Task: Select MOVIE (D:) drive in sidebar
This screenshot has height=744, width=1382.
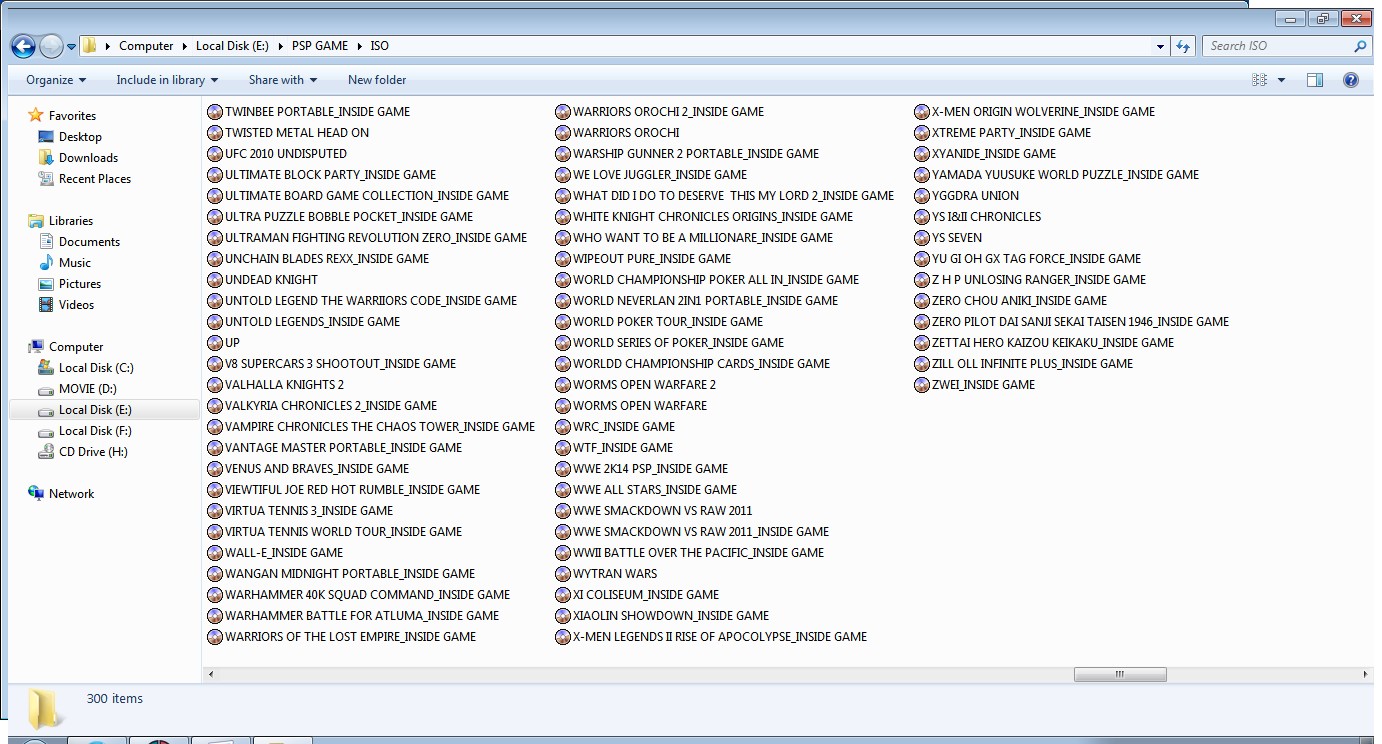Action: tap(88, 389)
